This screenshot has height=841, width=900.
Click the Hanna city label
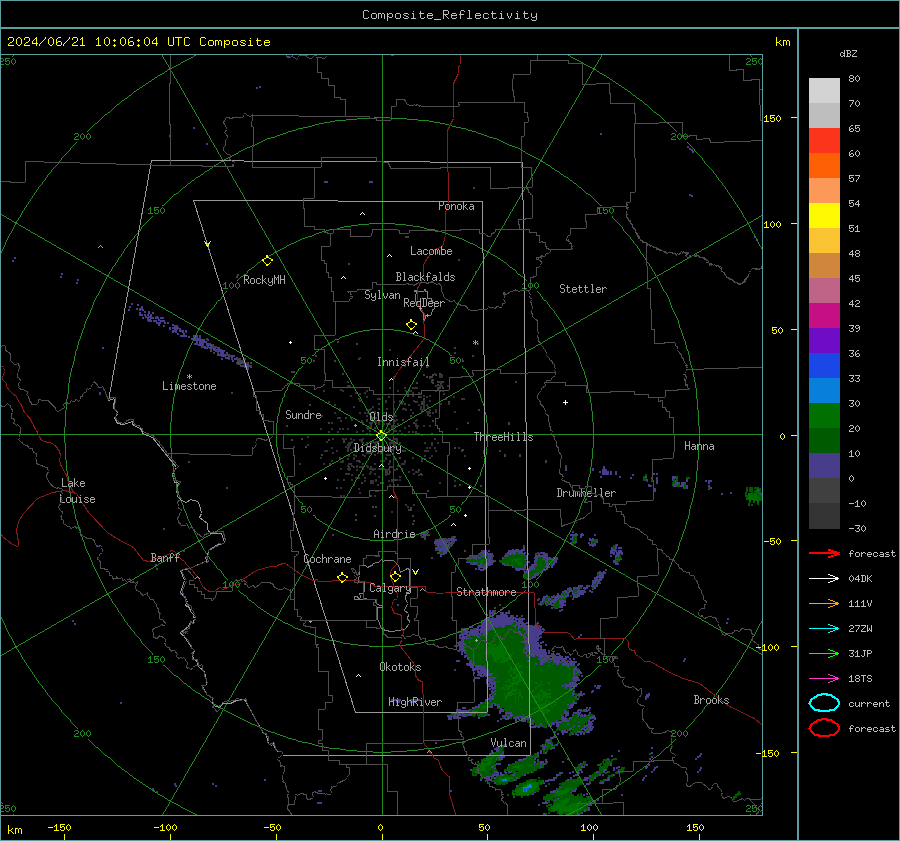pos(699,446)
